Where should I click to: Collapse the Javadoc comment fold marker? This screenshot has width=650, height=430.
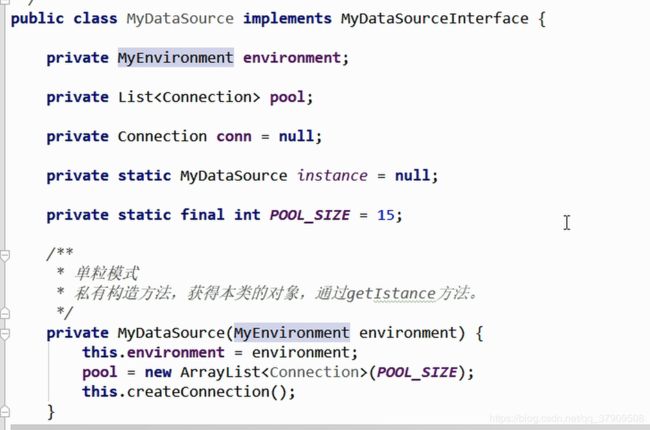click(5, 256)
